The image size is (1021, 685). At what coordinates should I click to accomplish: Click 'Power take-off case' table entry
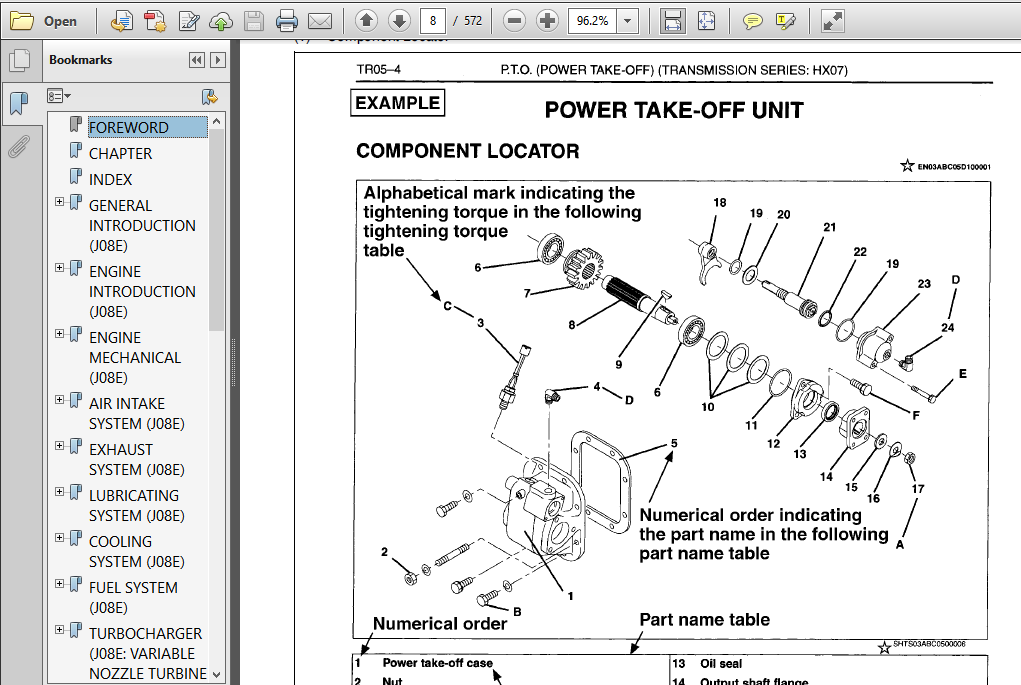coord(438,663)
